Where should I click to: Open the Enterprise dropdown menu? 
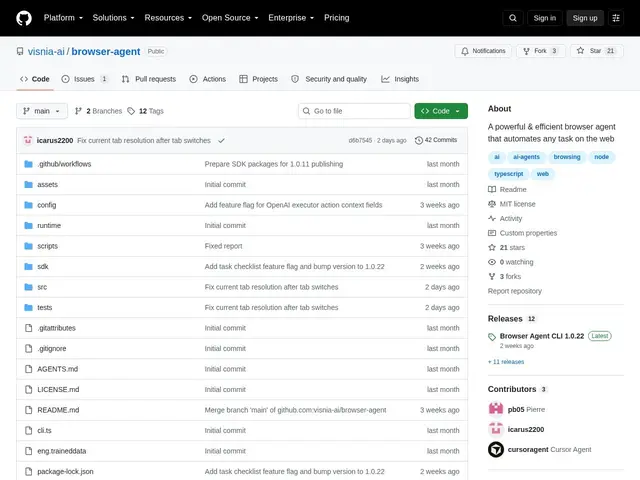click(x=291, y=18)
